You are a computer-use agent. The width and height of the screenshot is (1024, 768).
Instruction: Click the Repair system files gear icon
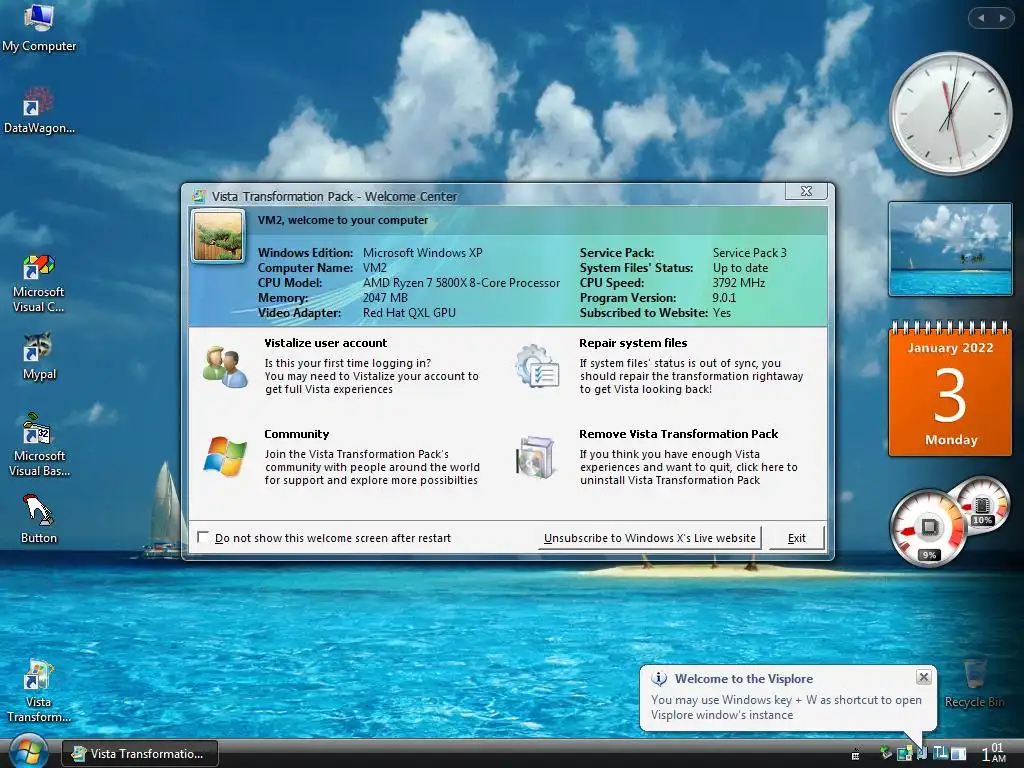[537, 367]
